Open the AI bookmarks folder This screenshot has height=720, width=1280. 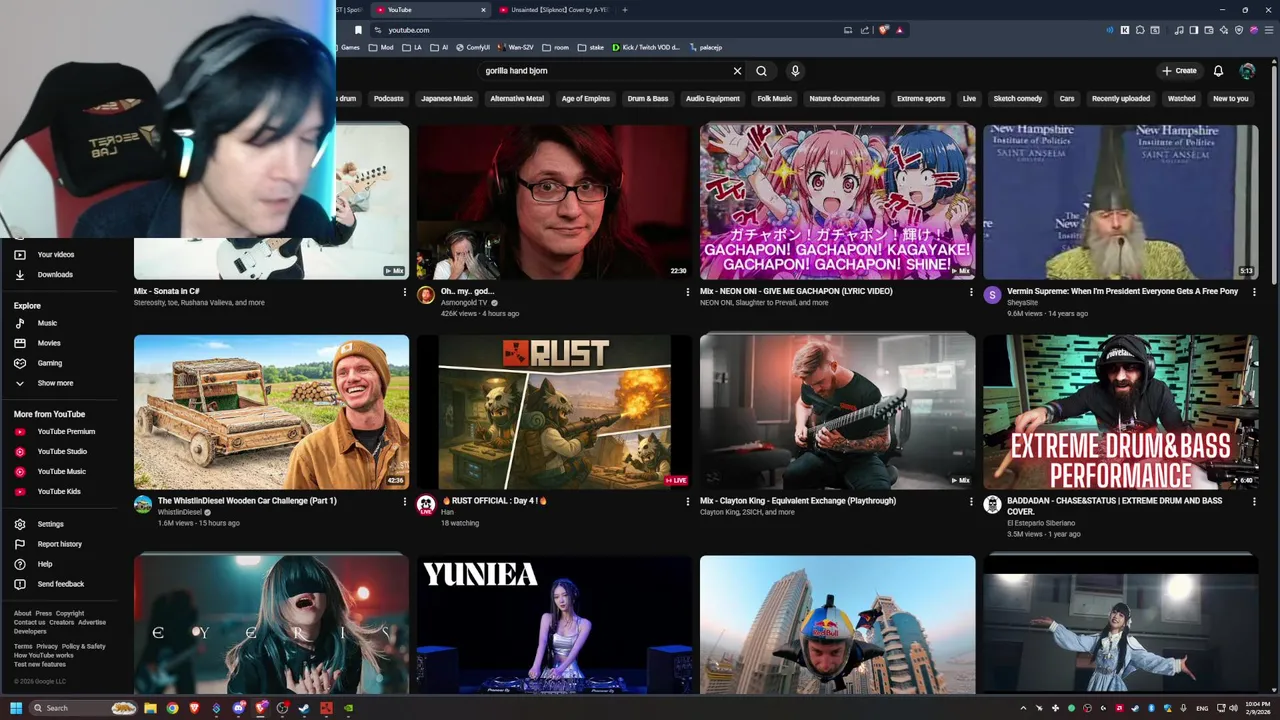pos(438,47)
